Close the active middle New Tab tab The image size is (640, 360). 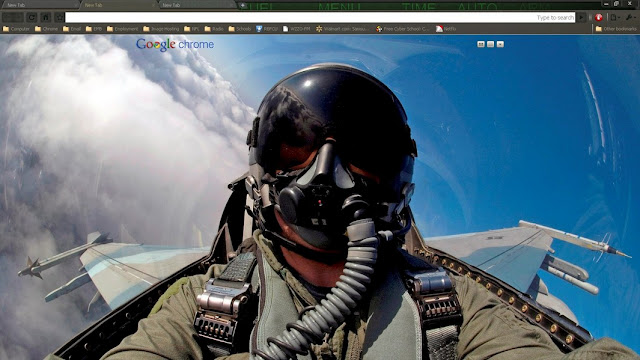(153, 5)
